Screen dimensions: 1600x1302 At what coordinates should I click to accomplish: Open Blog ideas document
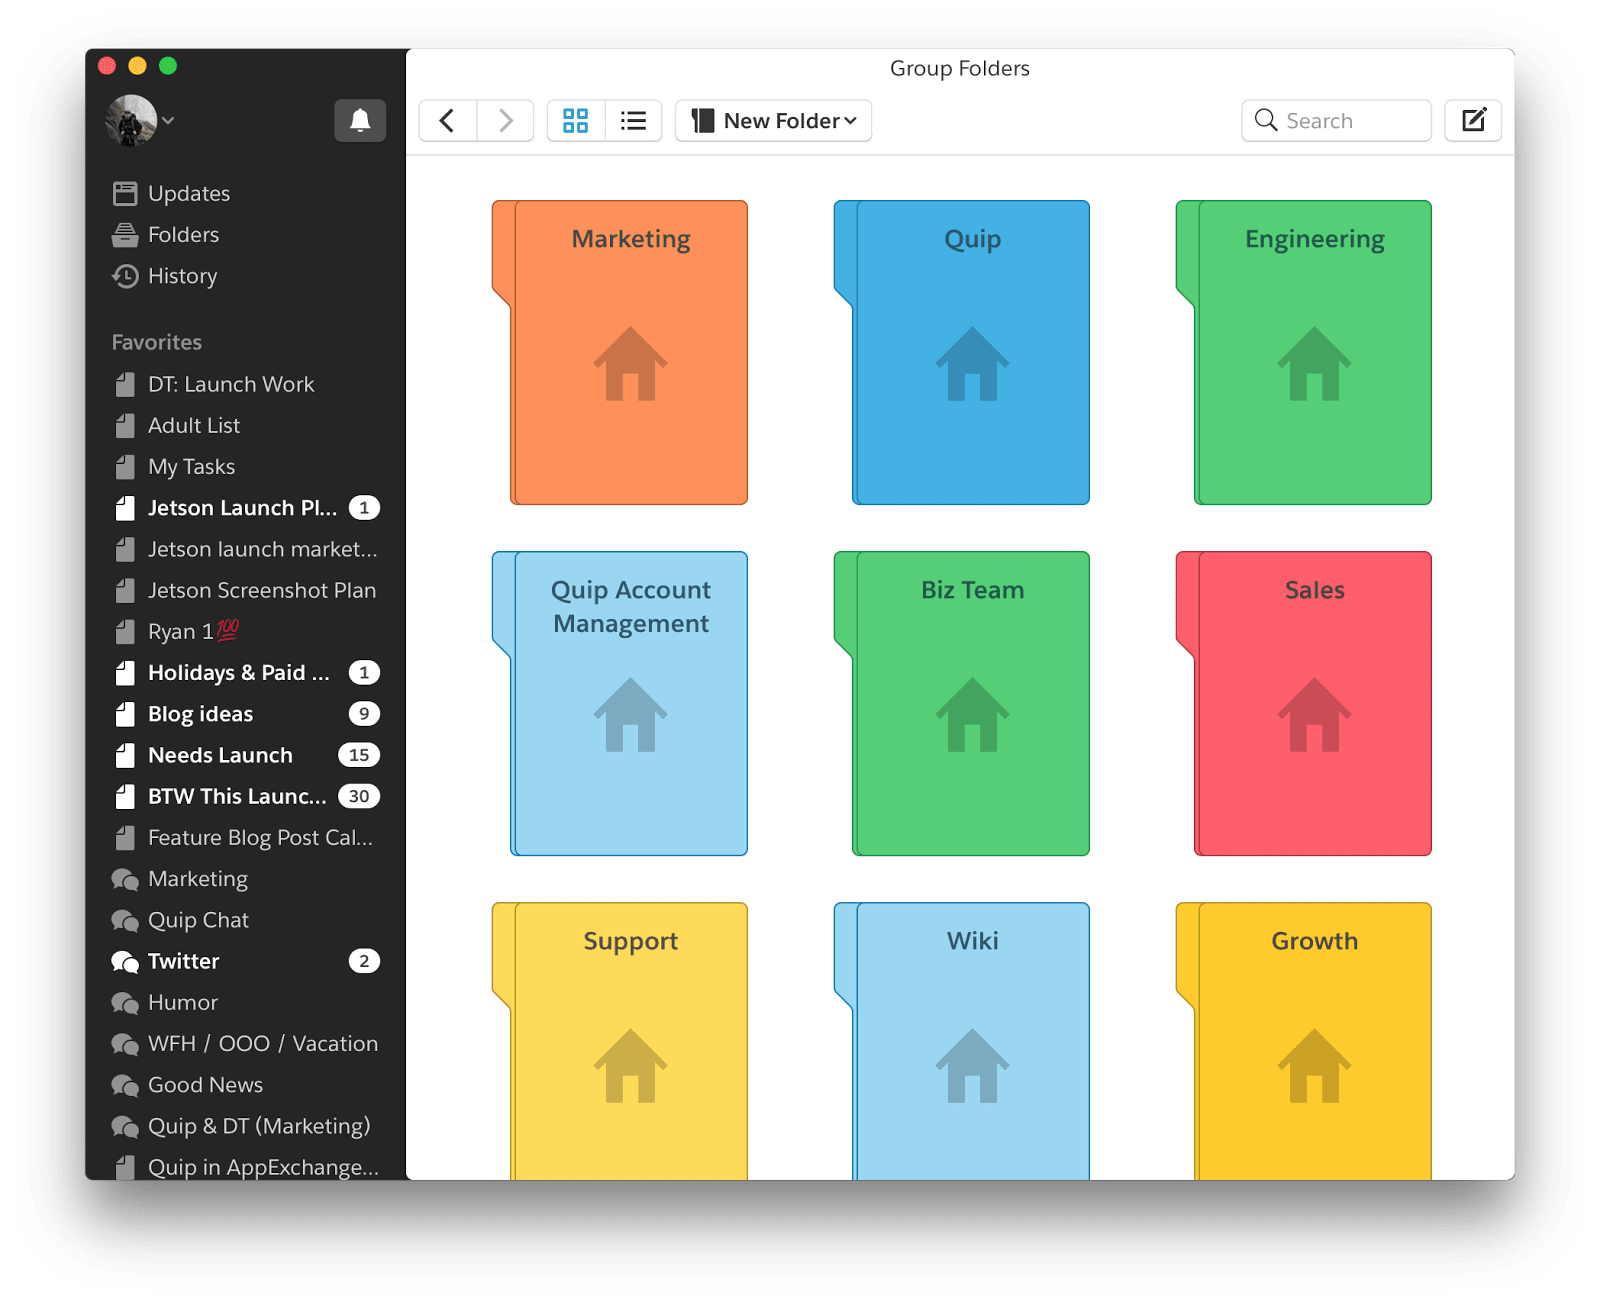click(246, 714)
